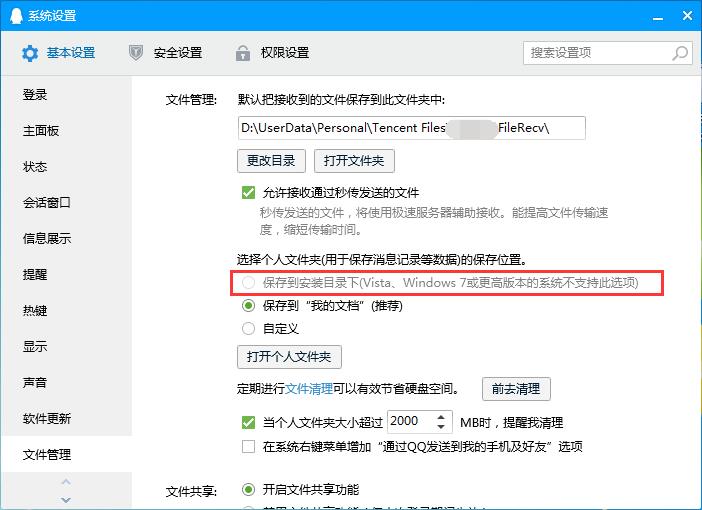Select the 自定义 radio button
702x510 pixels.
pyautogui.click(x=248, y=329)
